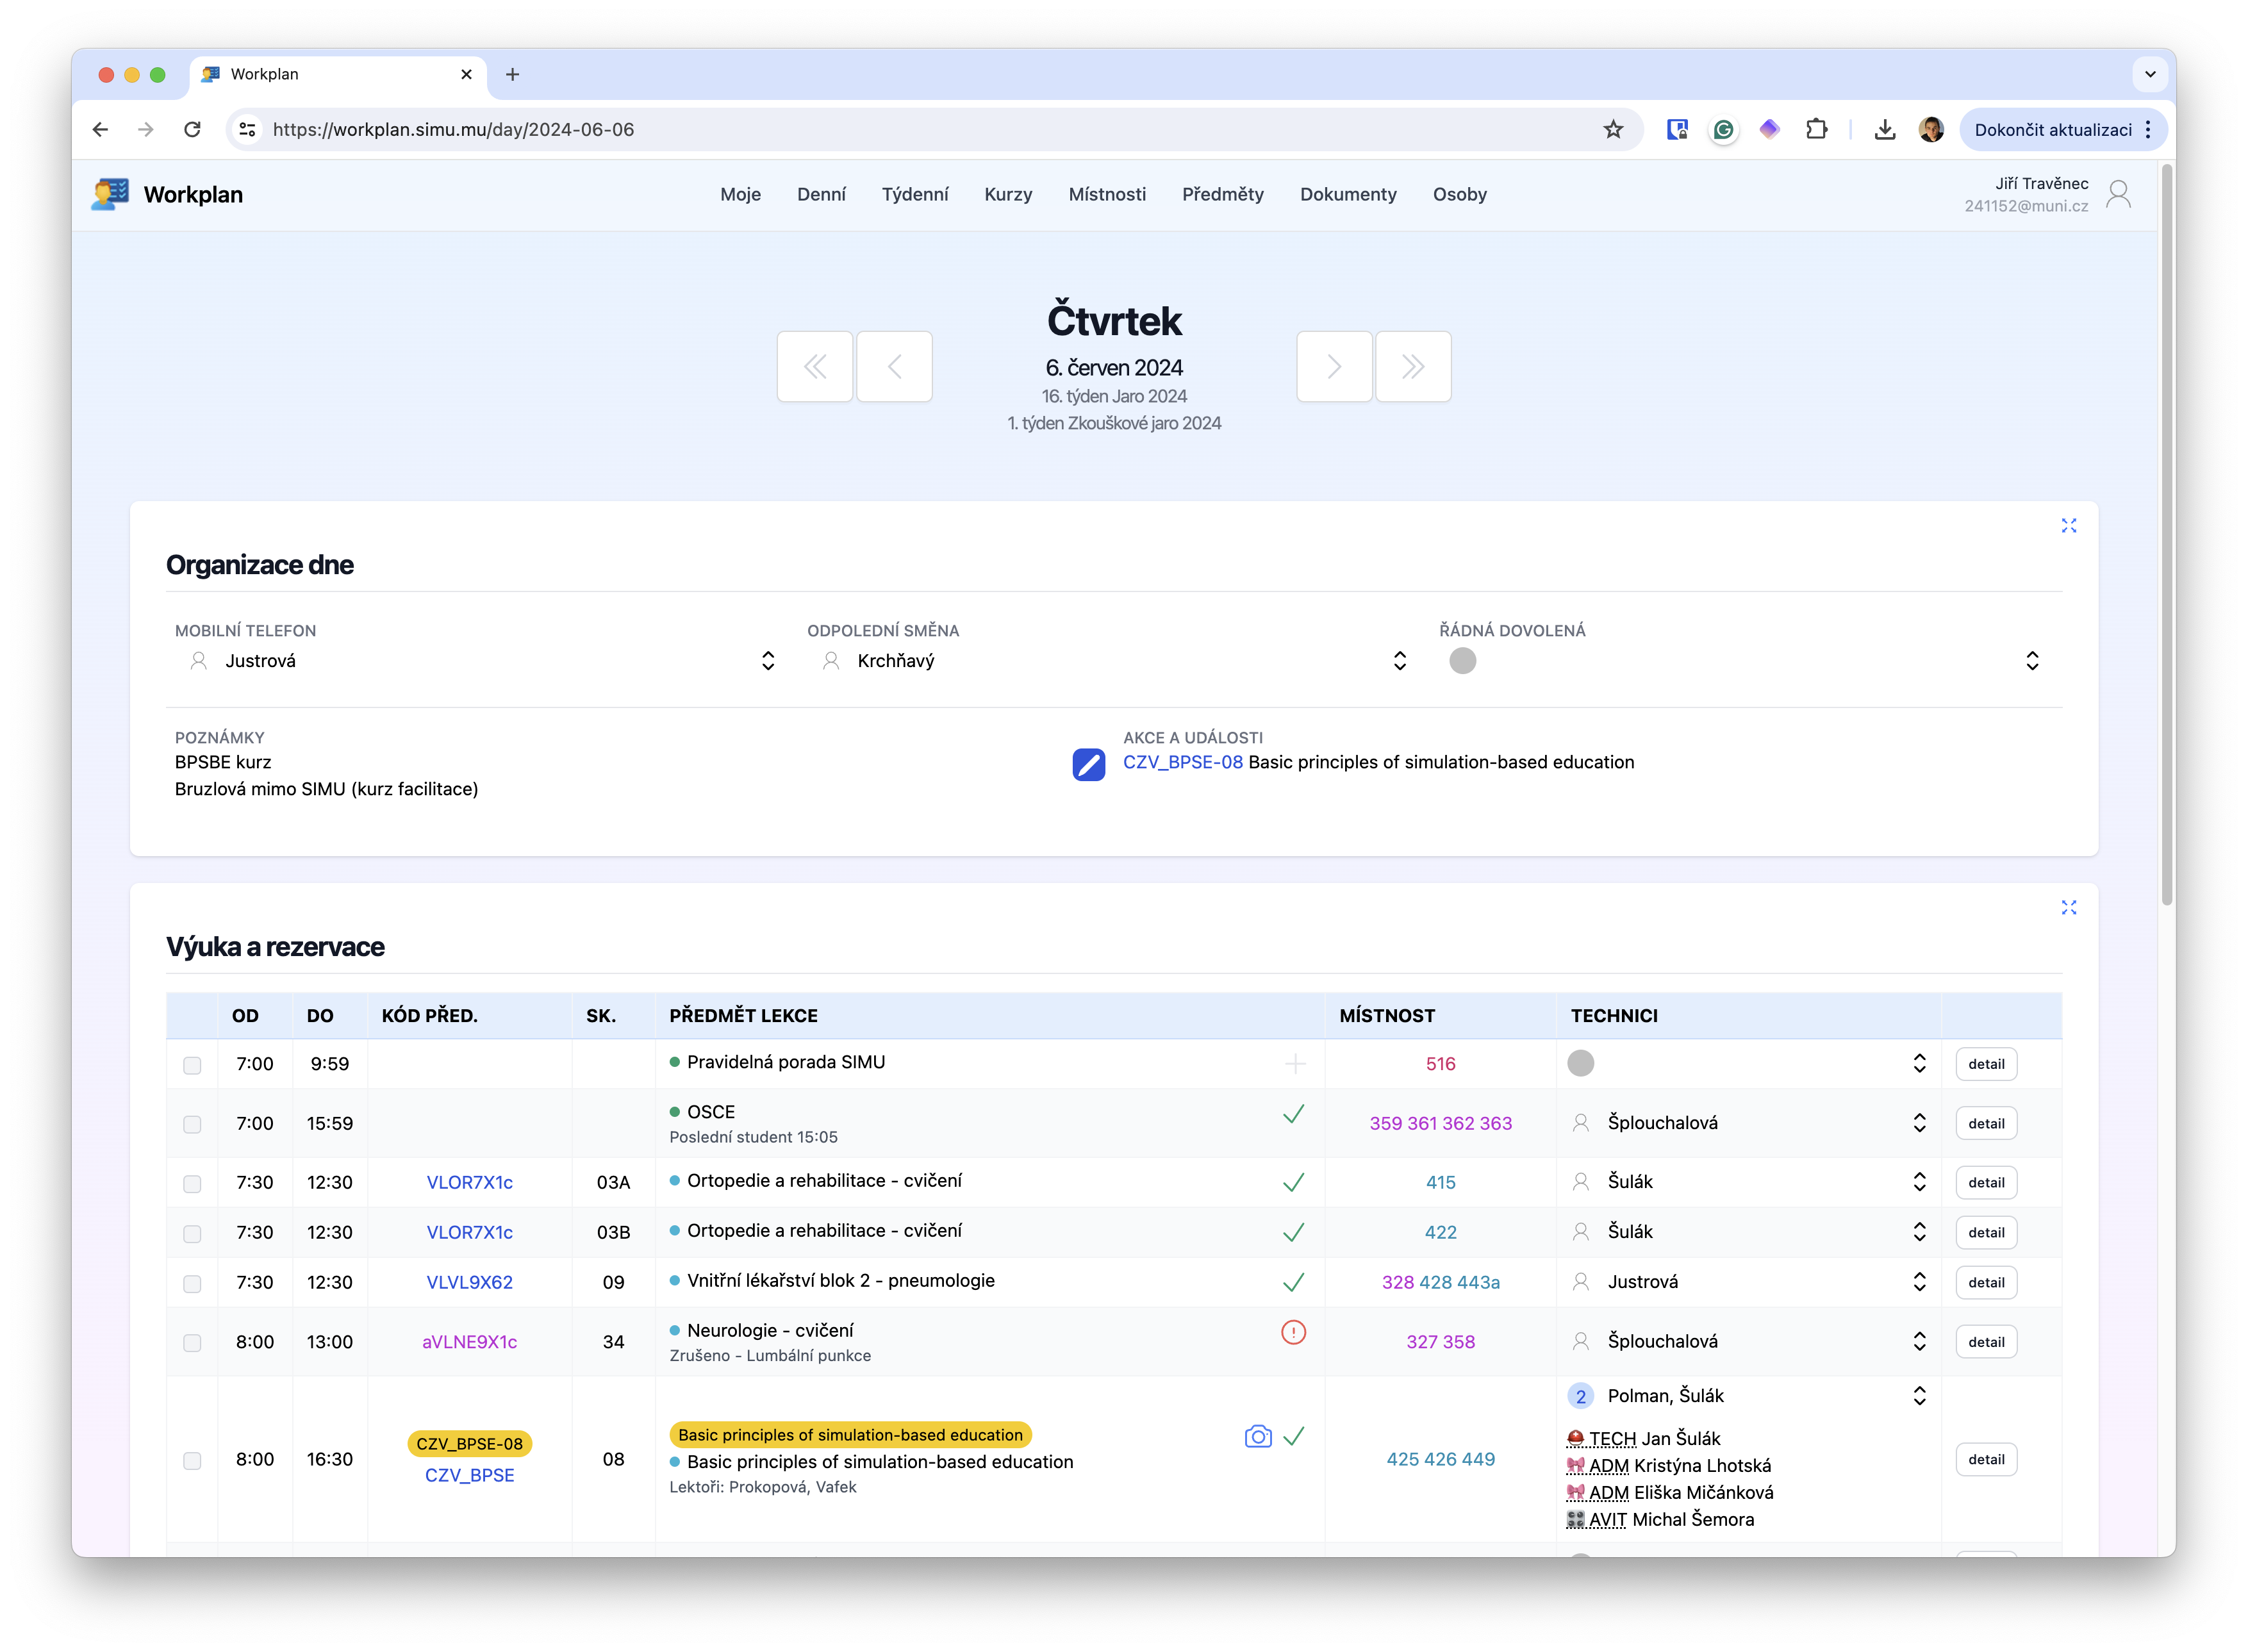This screenshot has width=2248, height=1652.
Task: Click the red warning icon for Neurologie
Action: coord(1293,1332)
